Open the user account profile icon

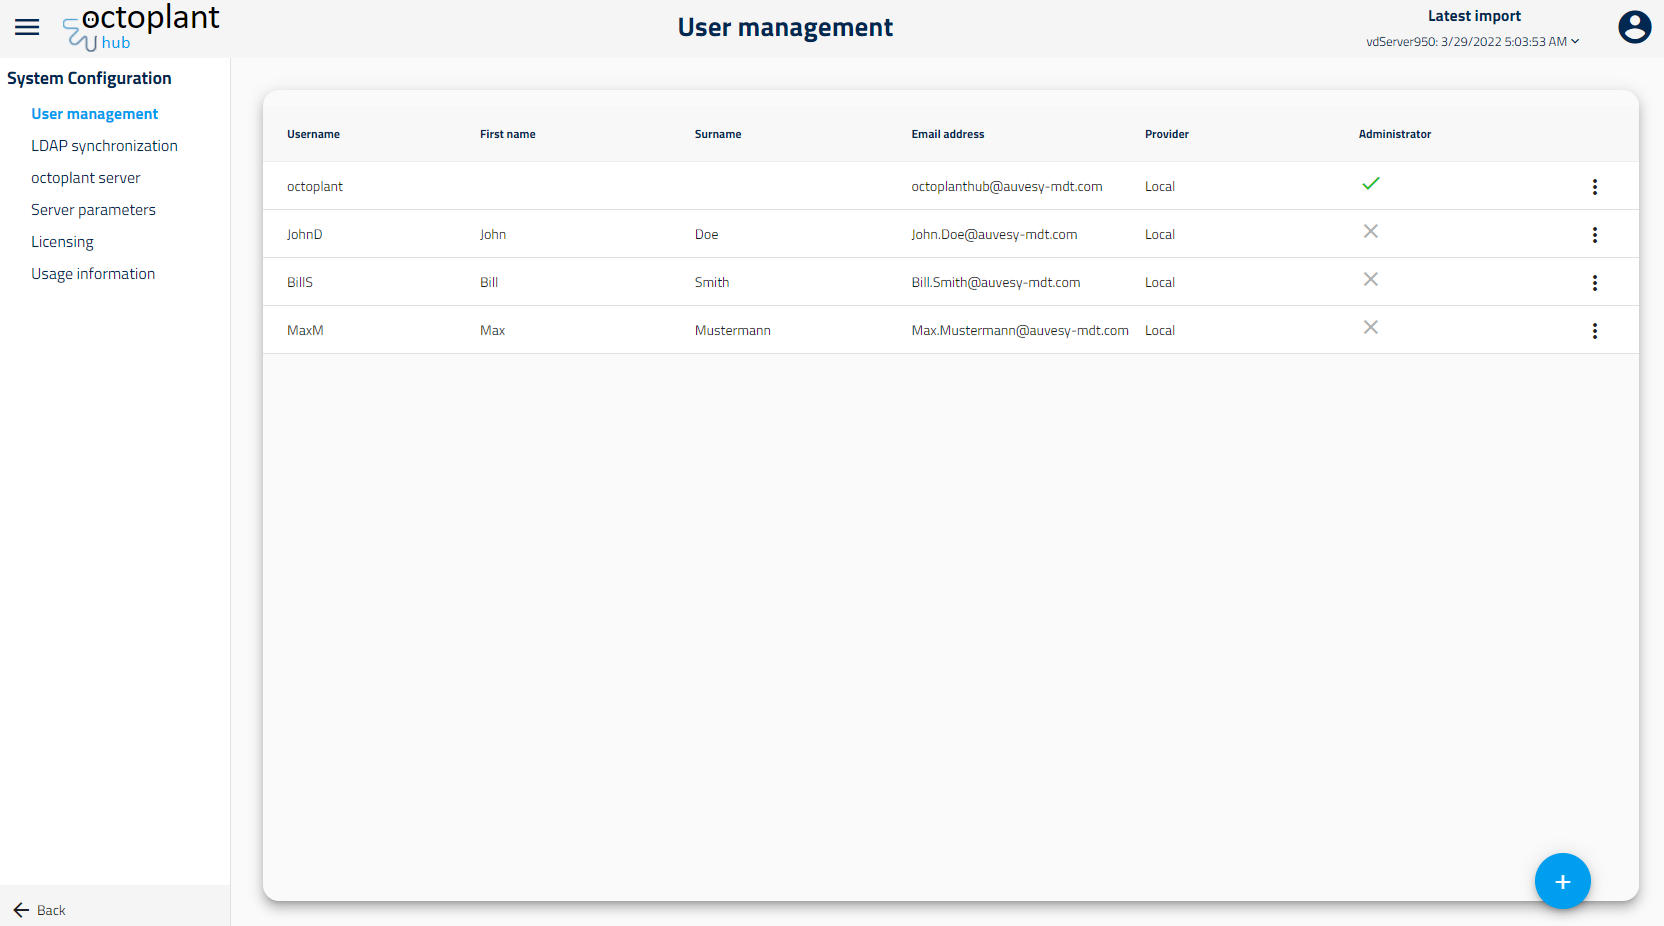tap(1634, 27)
